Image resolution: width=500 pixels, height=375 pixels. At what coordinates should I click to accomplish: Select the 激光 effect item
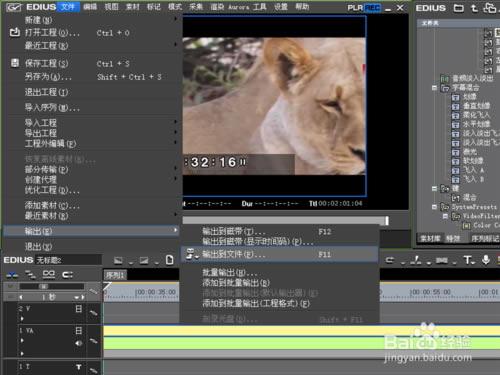pos(470,152)
